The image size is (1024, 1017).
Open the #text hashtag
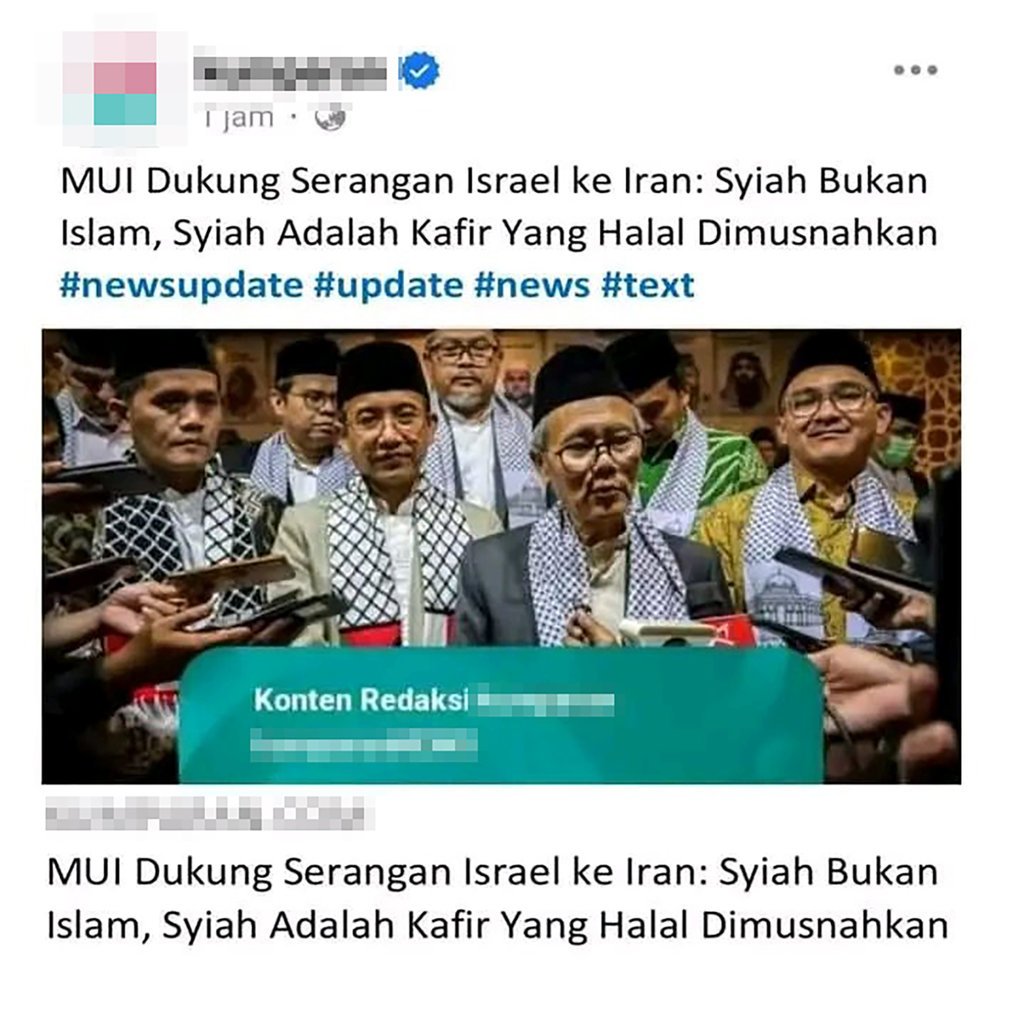[x=647, y=285]
